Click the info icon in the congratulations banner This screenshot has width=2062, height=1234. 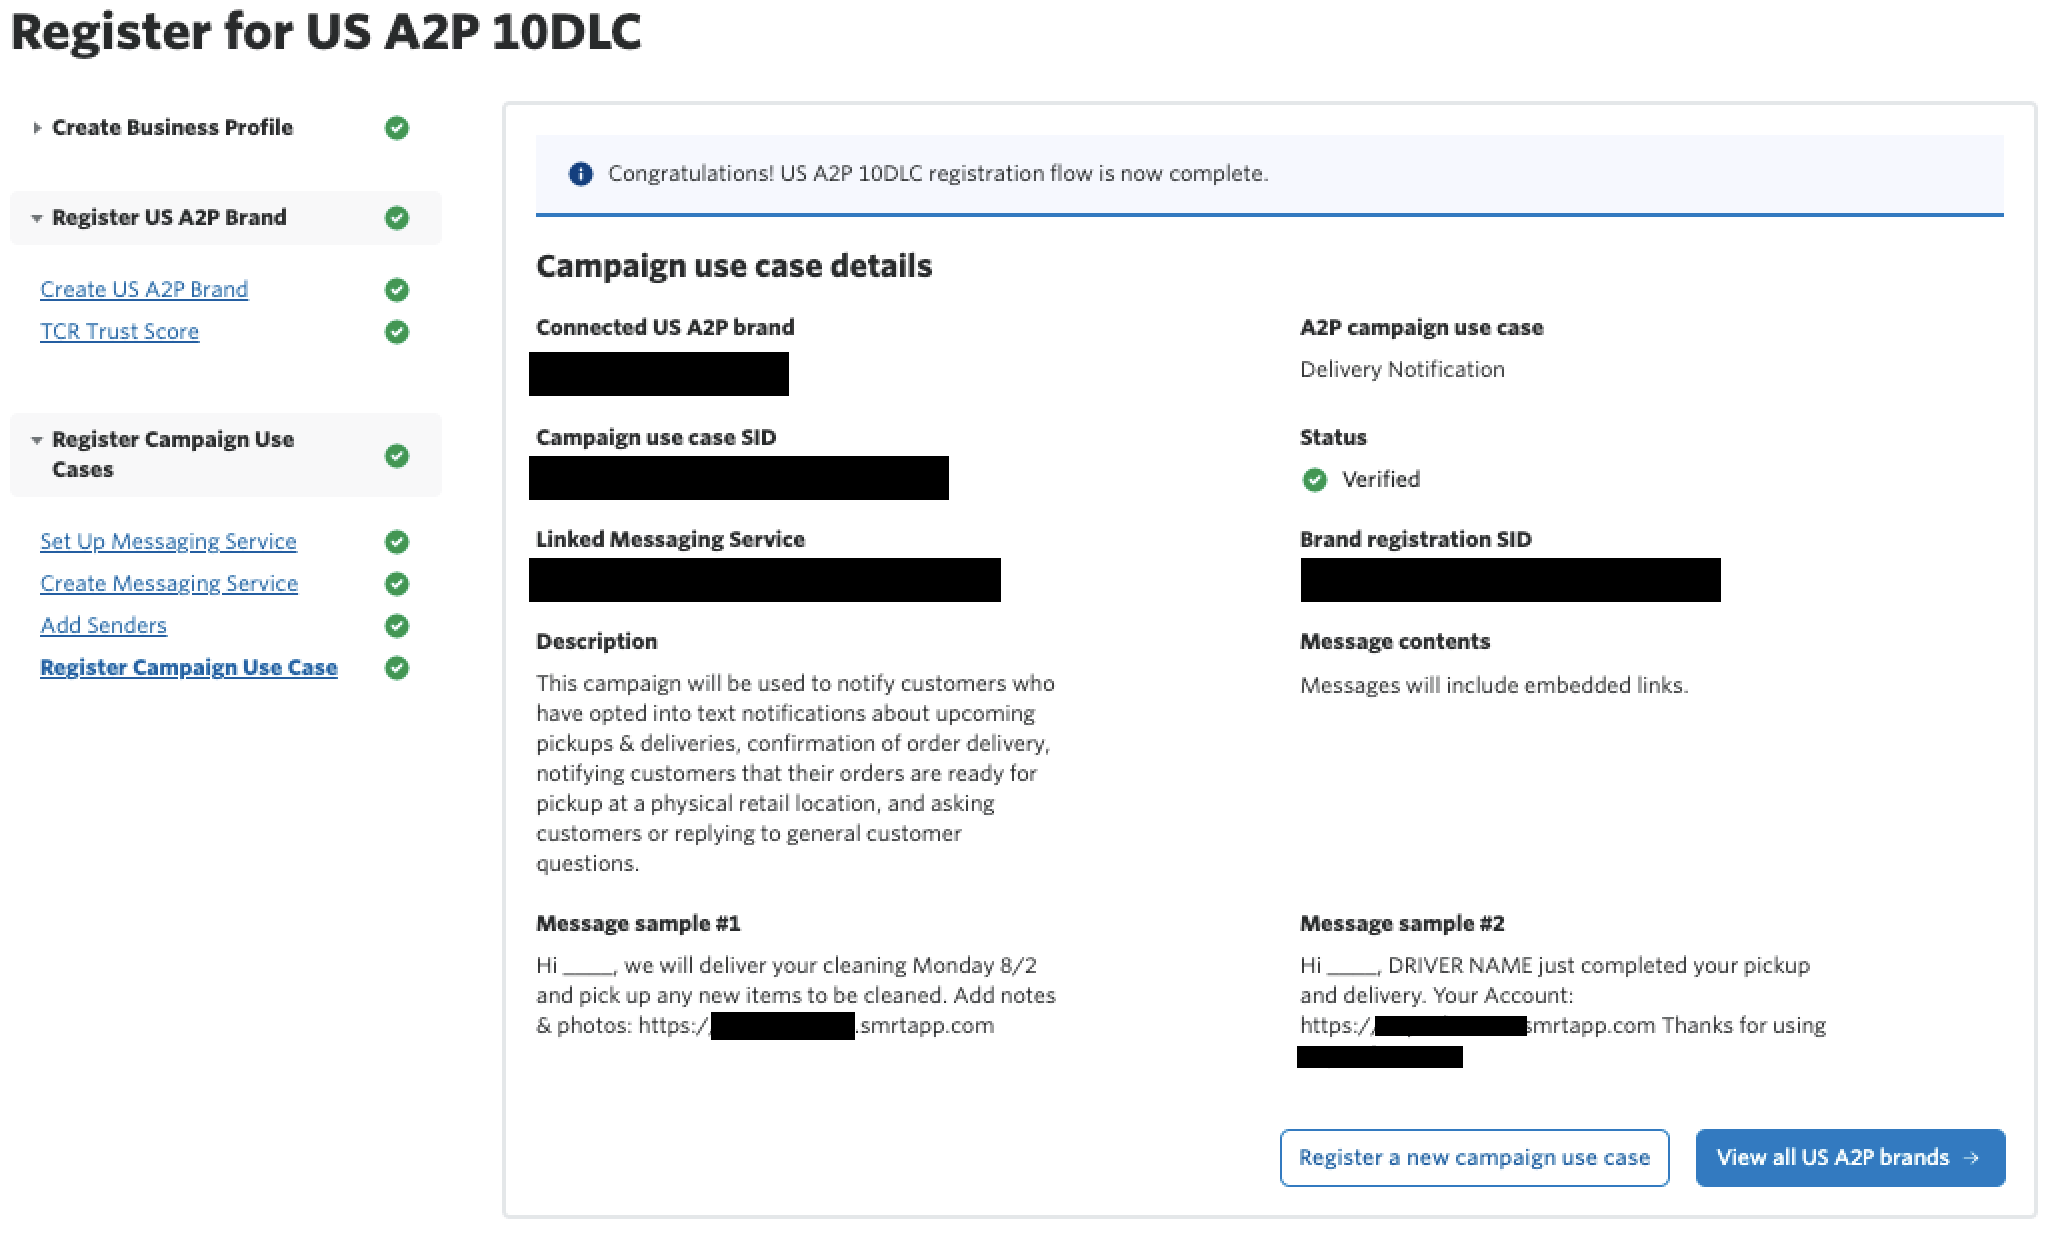point(580,174)
